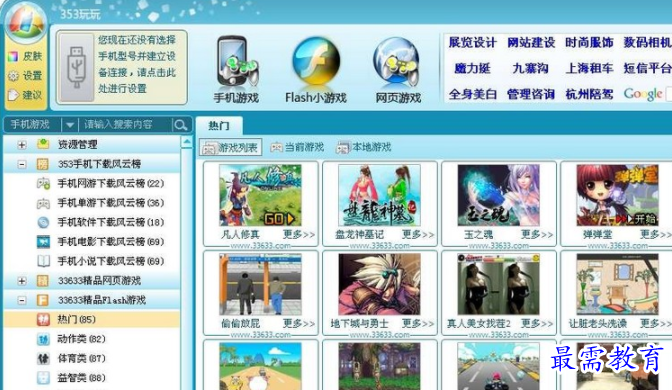Screen dimensions: 672x390
Task: Click 更多>> next to 偷偷放屁
Action: [x=299, y=324]
